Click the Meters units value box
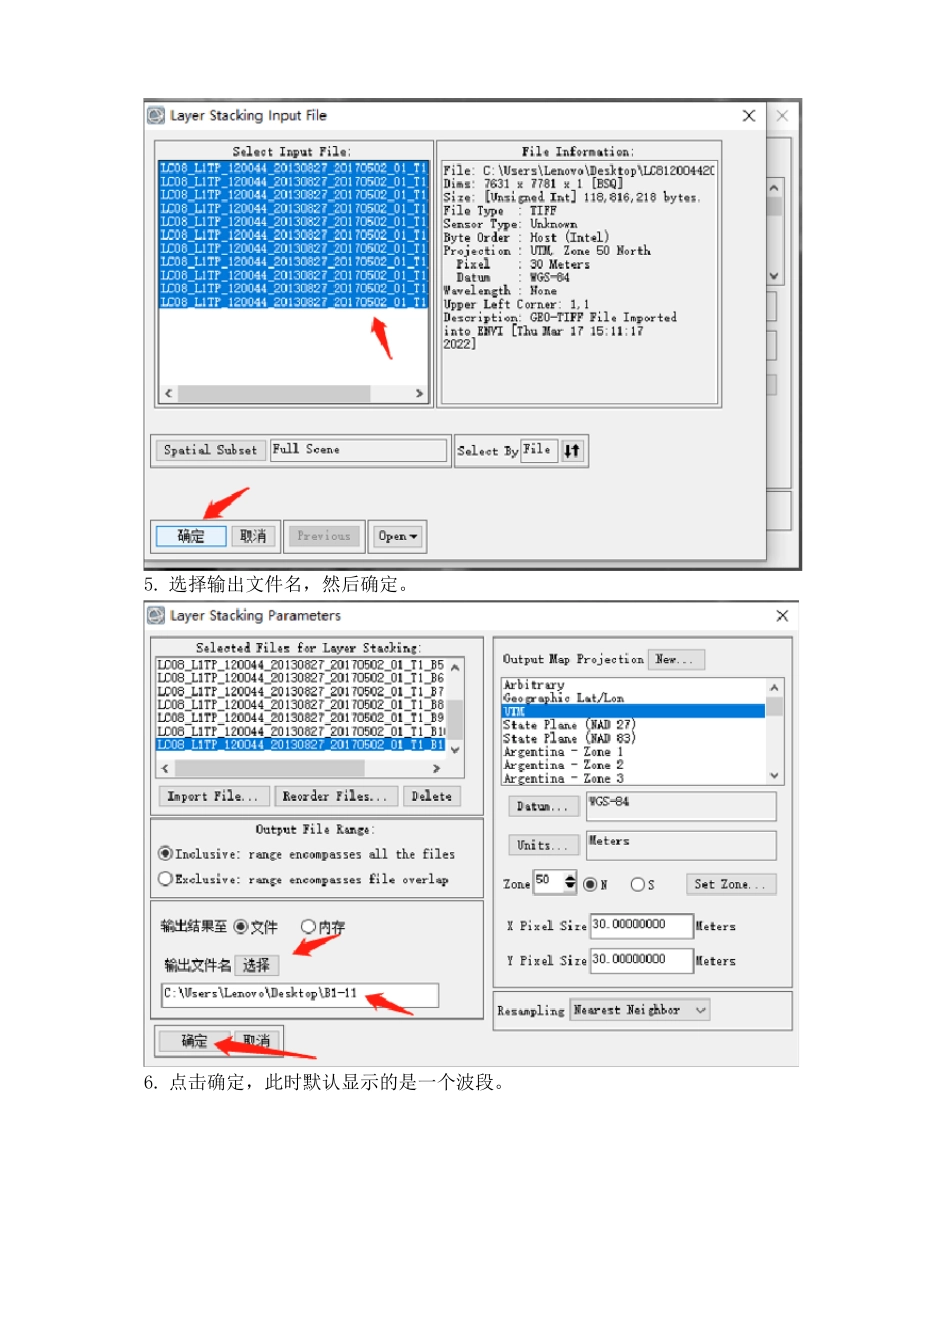950x1344 pixels. pos(681,845)
